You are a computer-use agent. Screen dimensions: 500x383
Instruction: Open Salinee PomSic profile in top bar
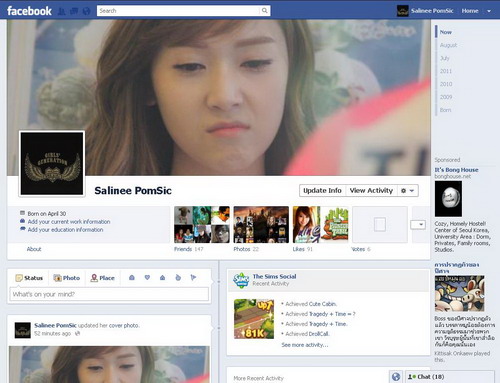(425, 11)
